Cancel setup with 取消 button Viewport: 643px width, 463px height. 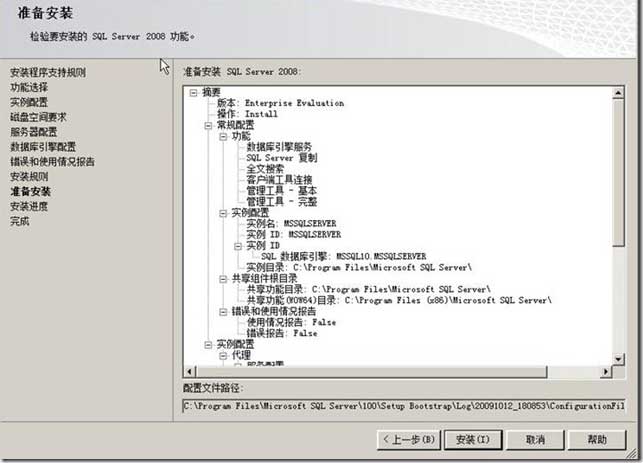(x=535, y=440)
